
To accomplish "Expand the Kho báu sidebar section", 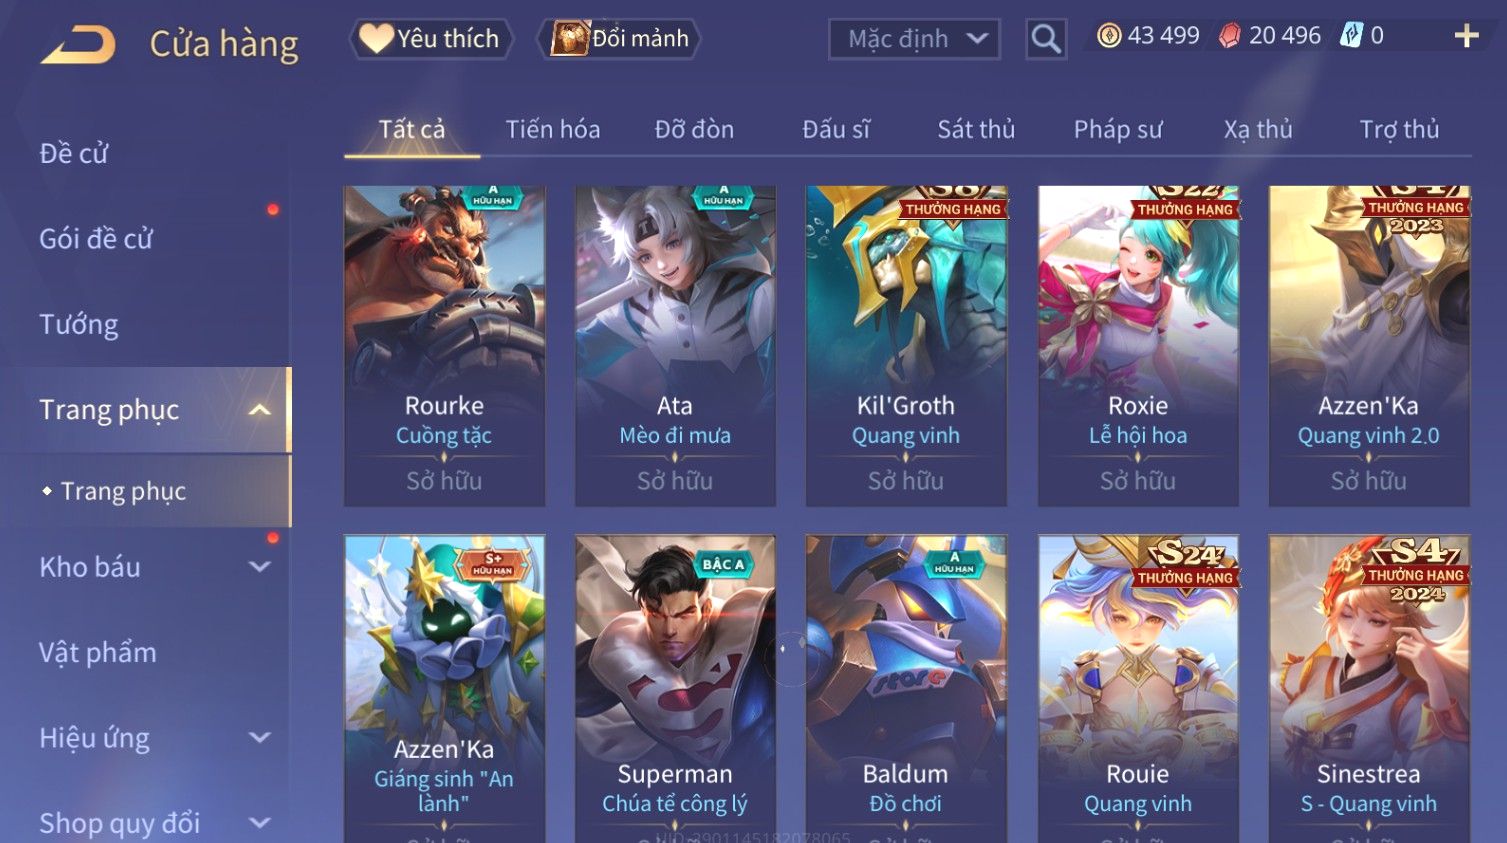I will point(259,567).
